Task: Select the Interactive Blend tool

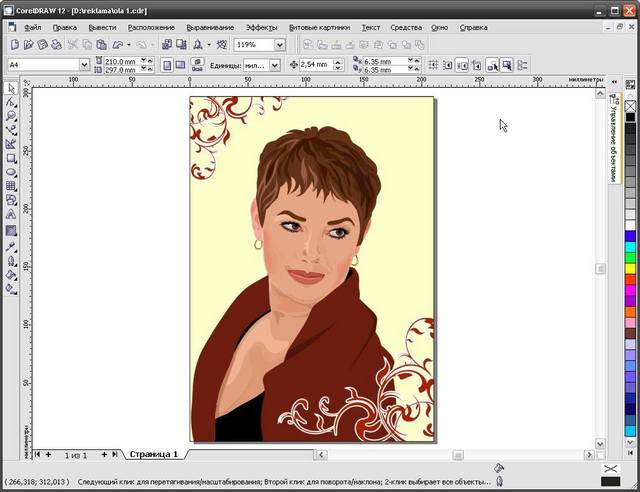Action: (11, 231)
